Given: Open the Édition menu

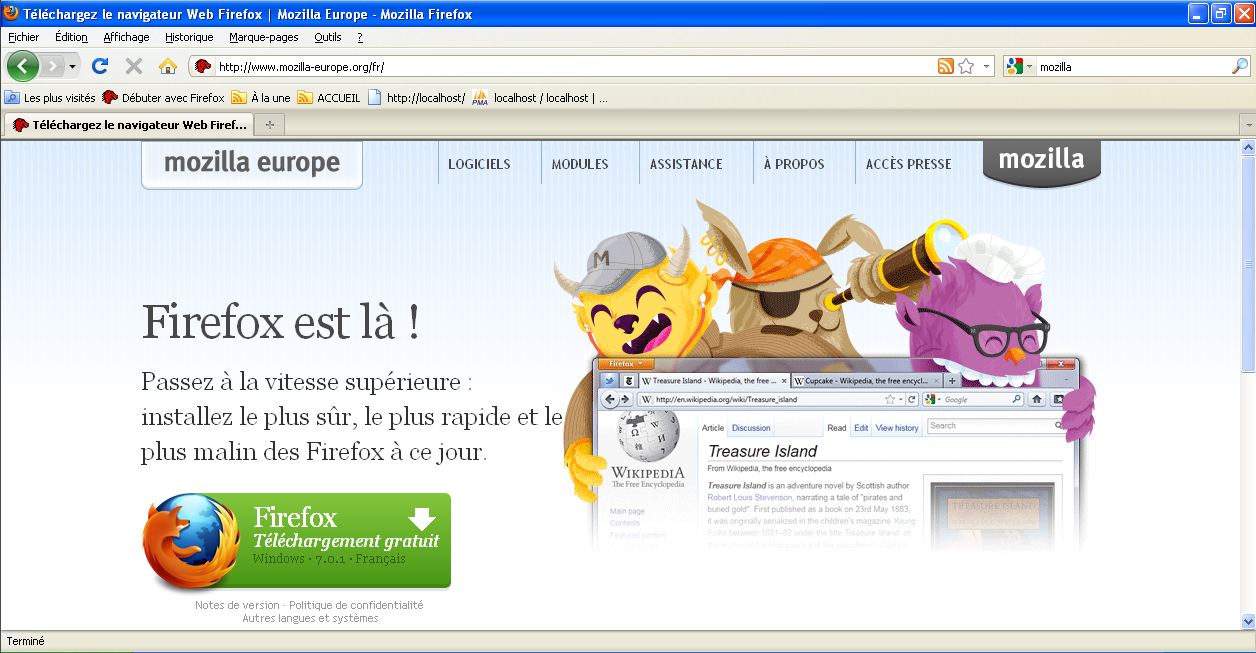Looking at the screenshot, I should pyautogui.click(x=72, y=37).
